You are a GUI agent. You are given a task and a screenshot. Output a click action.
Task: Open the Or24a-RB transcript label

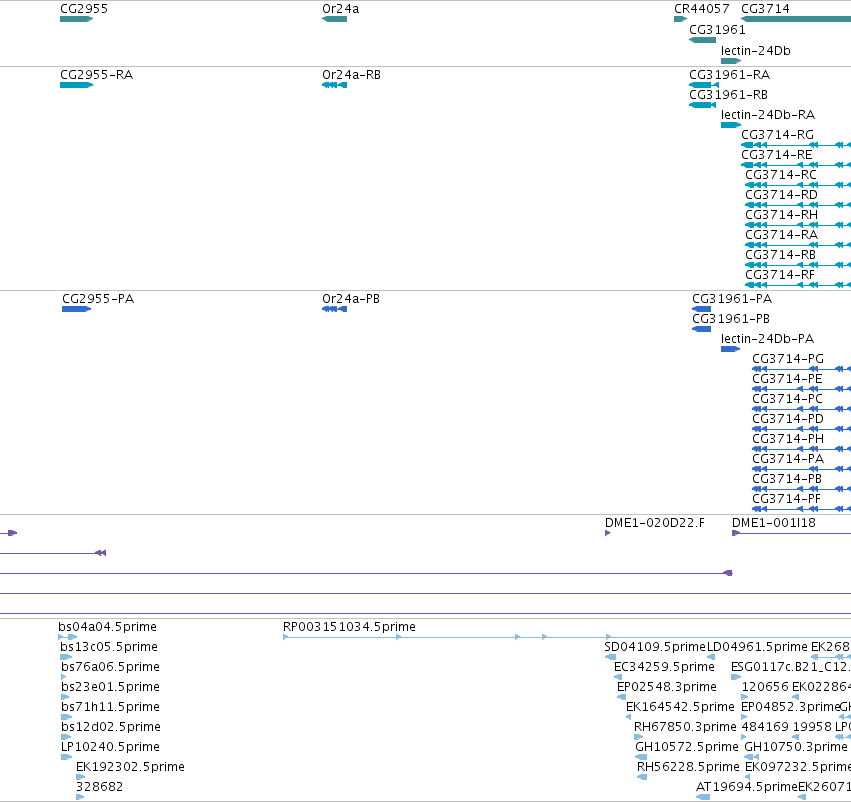pyautogui.click(x=351, y=75)
